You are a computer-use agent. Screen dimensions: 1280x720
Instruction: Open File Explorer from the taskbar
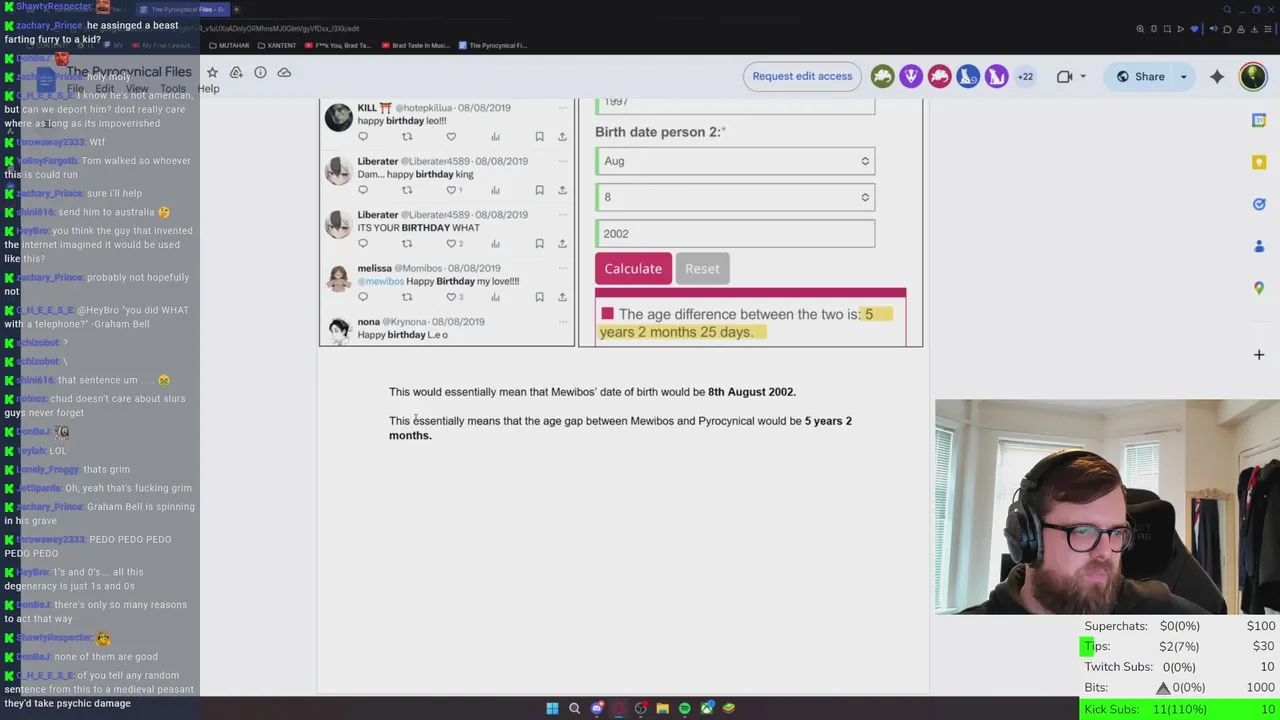tap(662, 708)
